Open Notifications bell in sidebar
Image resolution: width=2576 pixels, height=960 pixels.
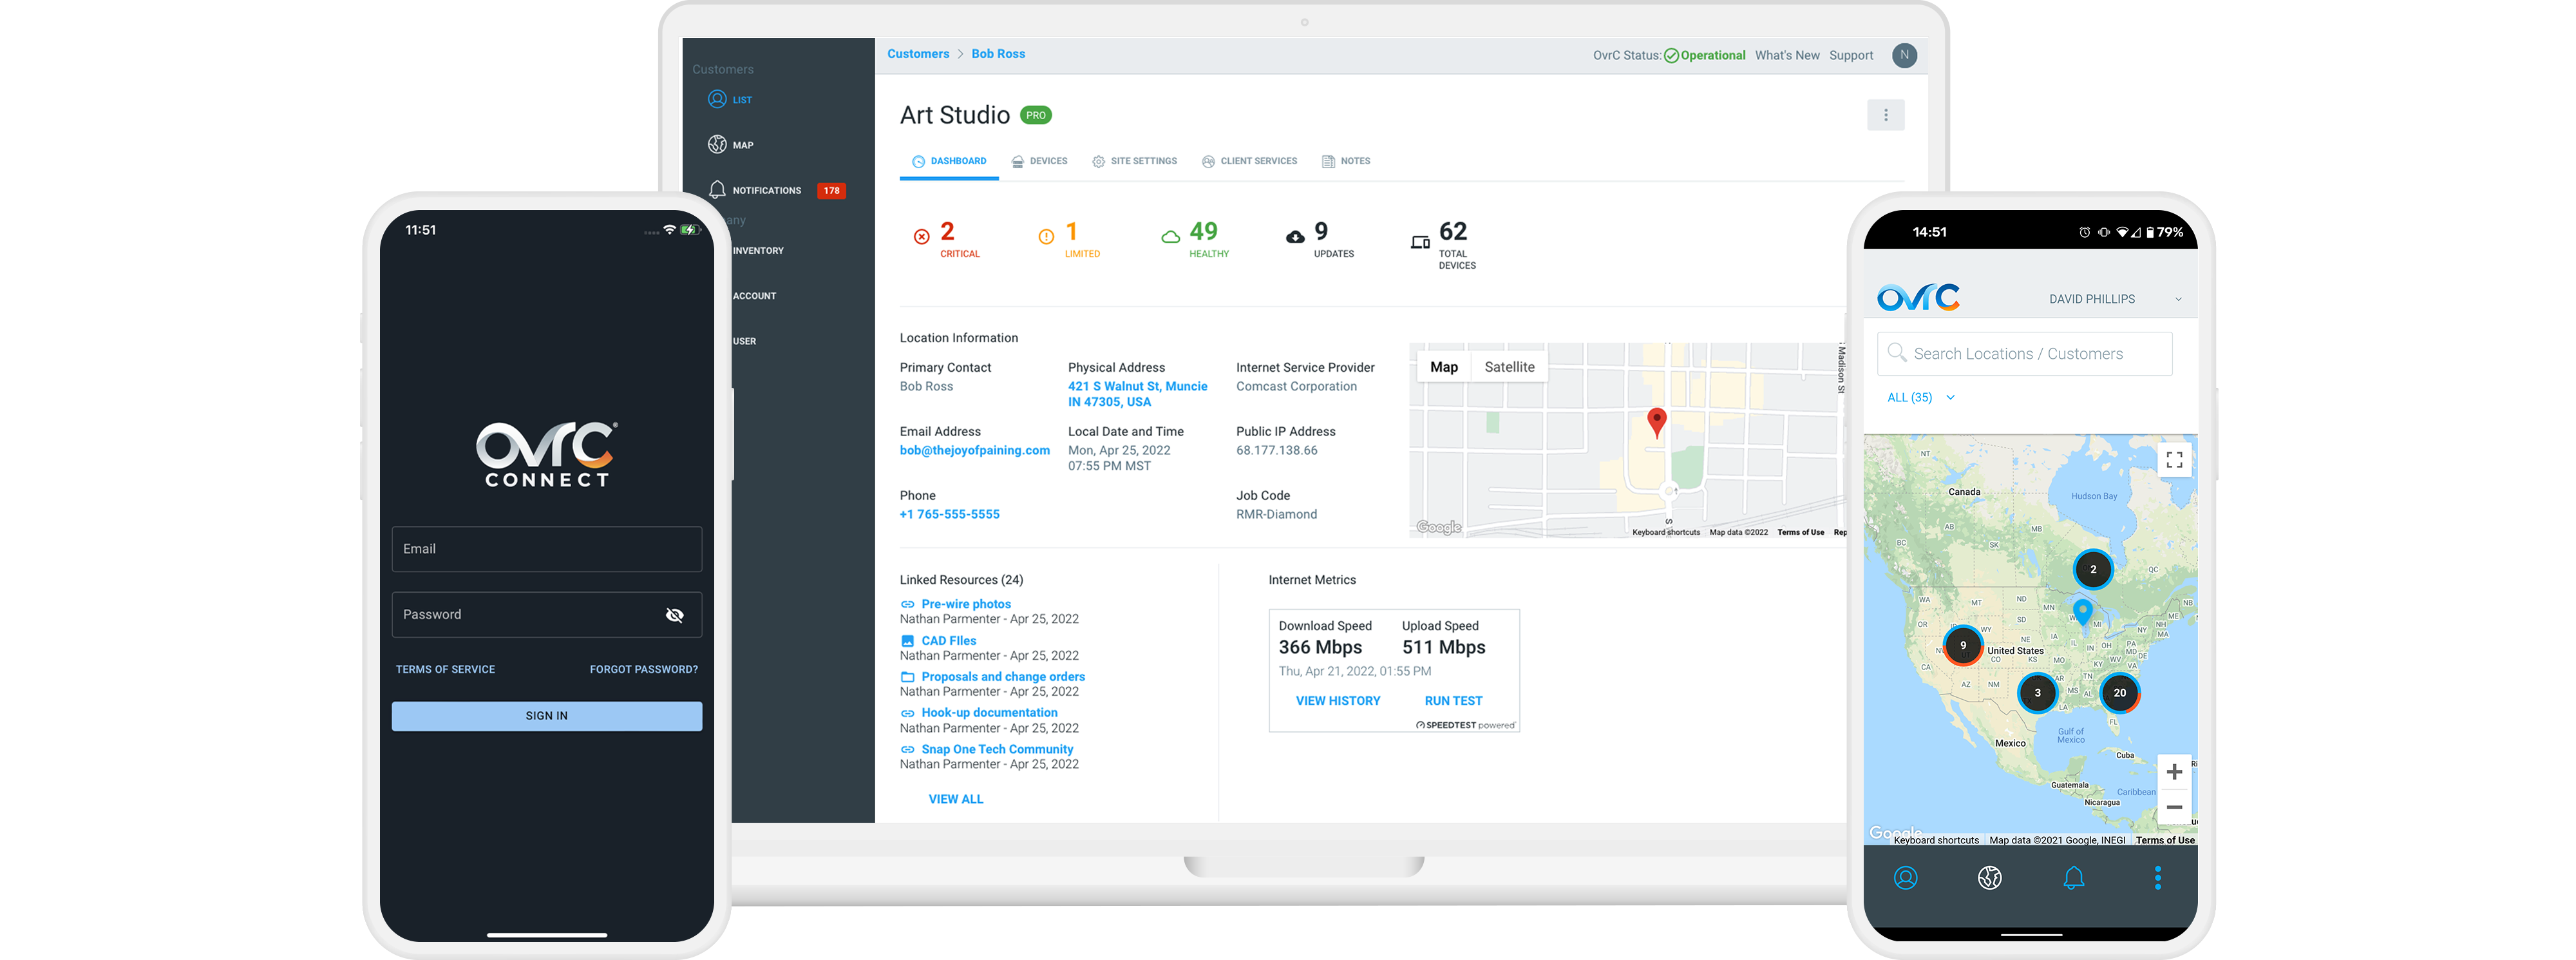pyautogui.click(x=717, y=189)
